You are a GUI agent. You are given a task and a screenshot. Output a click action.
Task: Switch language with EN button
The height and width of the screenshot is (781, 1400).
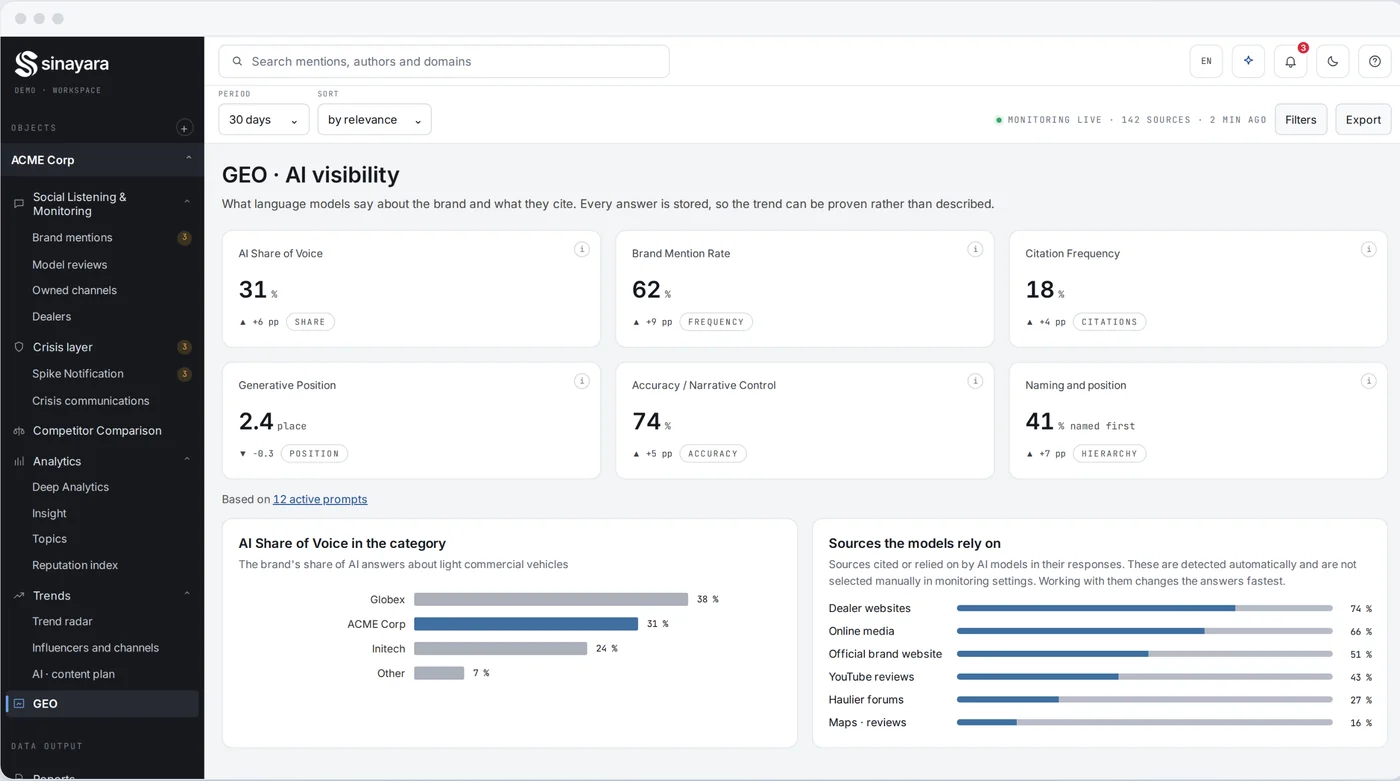pos(1206,61)
